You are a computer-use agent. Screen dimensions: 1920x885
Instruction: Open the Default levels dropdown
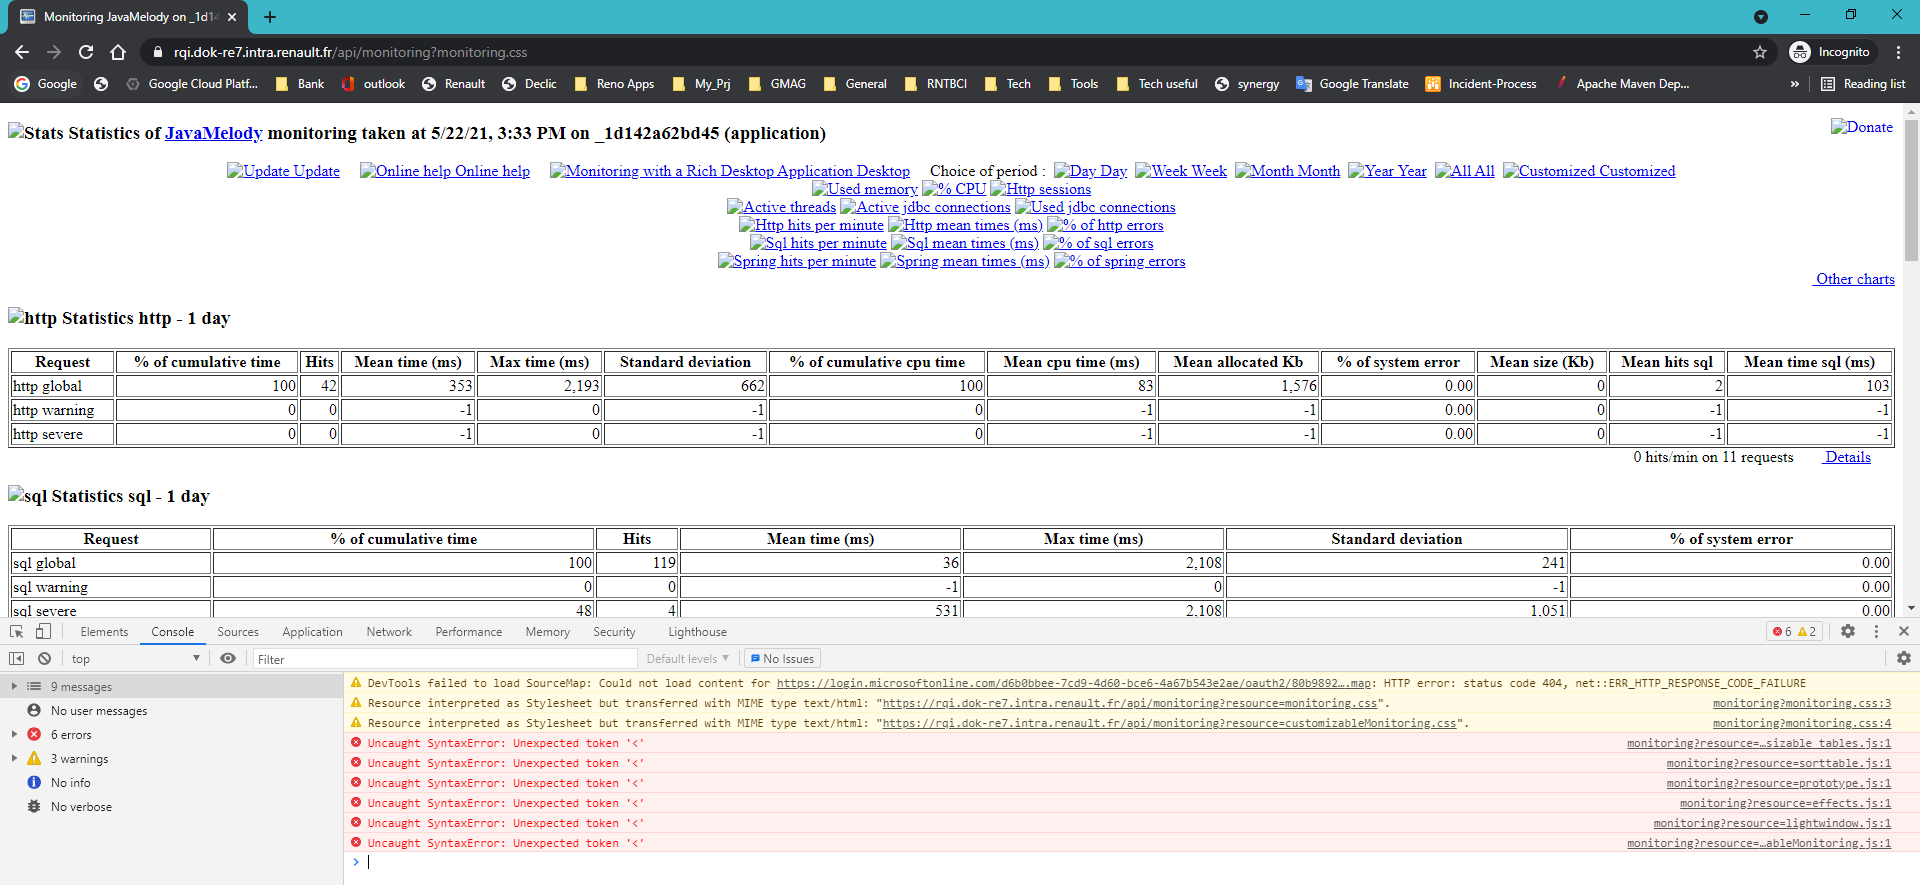click(x=688, y=659)
